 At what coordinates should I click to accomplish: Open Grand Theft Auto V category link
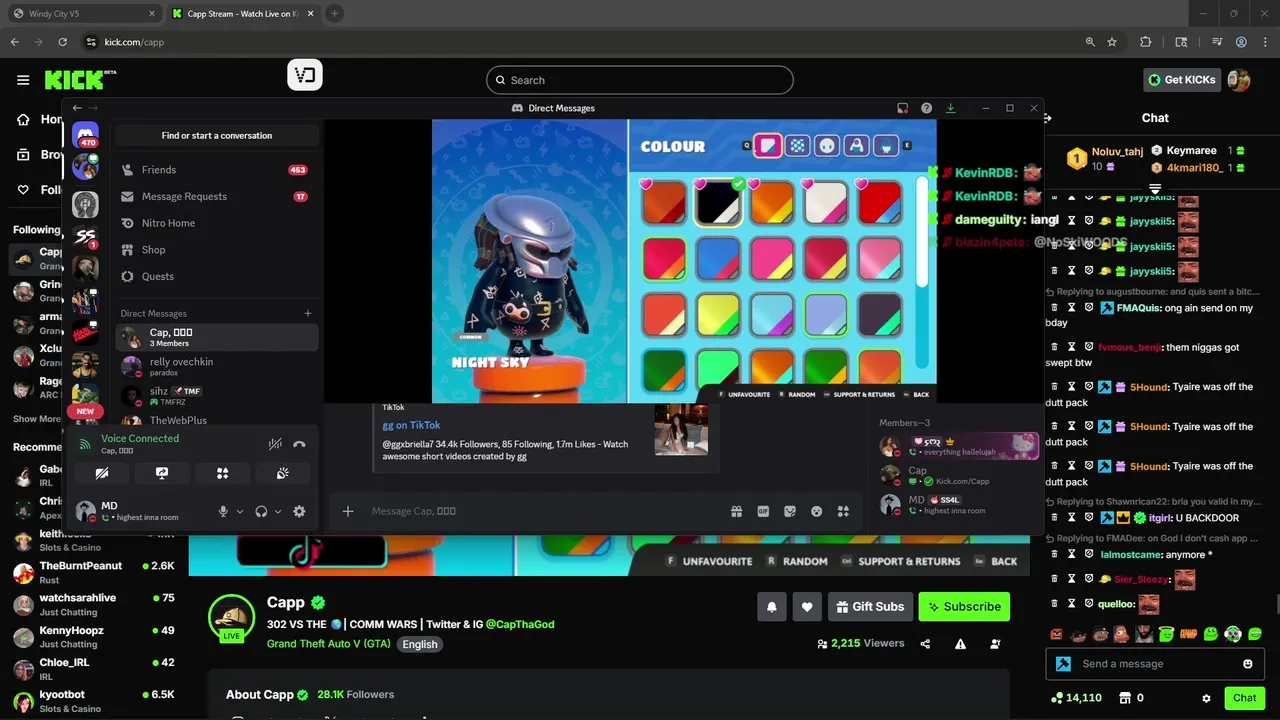pos(329,644)
